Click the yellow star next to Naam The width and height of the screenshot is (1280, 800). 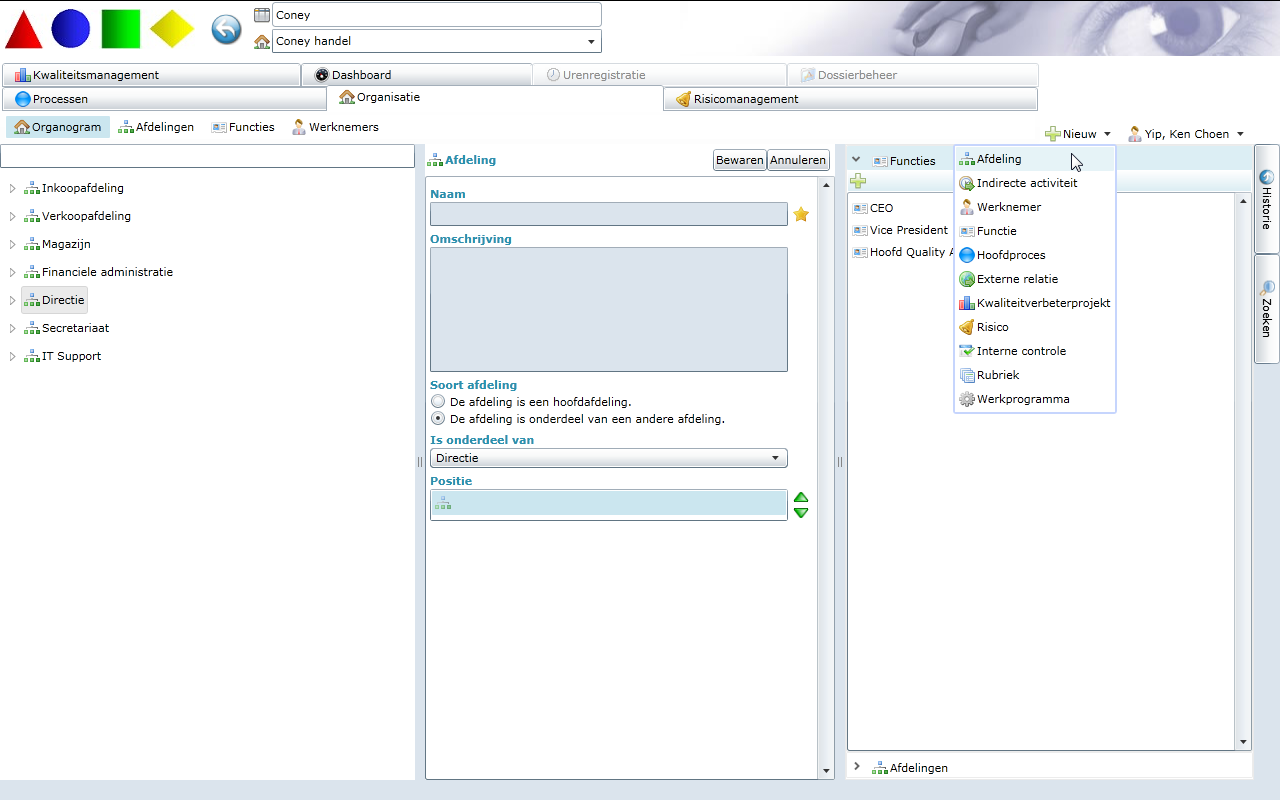tap(801, 214)
